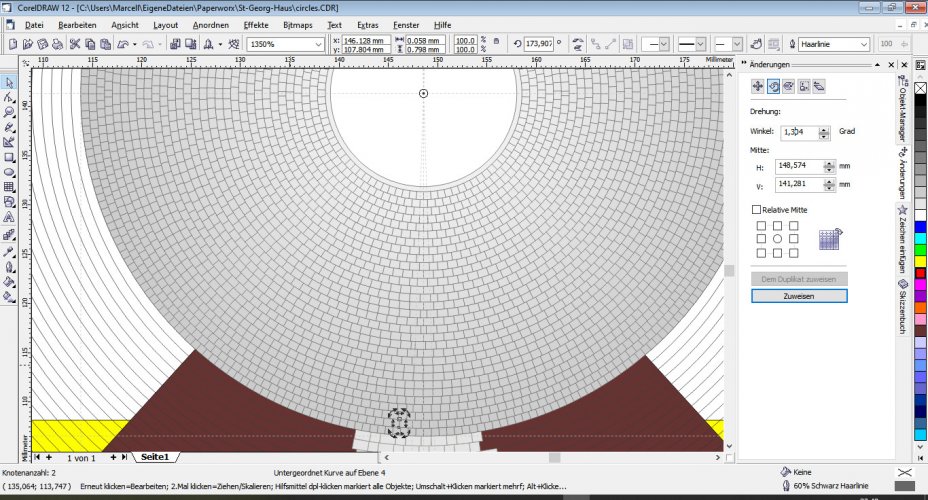Enable the Relative Mitte checkbox
928x500 pixels.
[756, 209]
